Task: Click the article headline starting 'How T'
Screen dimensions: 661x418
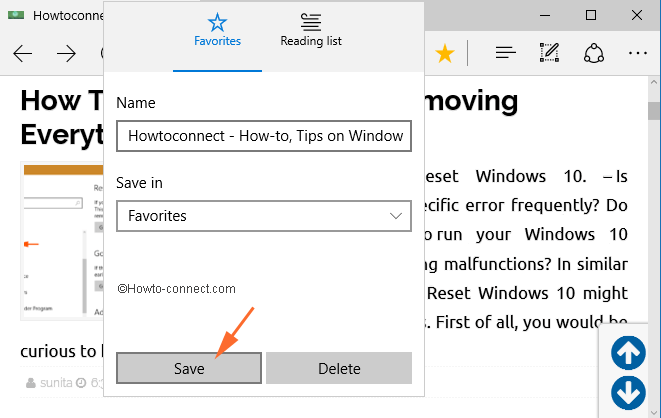Action: pos(62,117)
